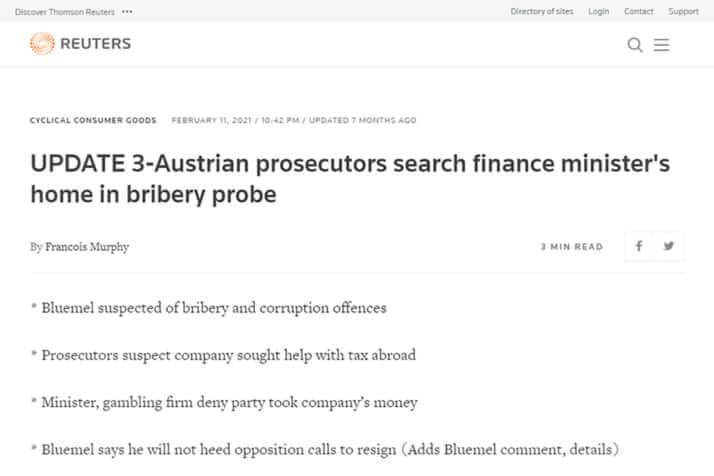Click the Reuters globe logo
Image resolution: width=714 pixels, height=476 pixels.
[x=42, y=44]
